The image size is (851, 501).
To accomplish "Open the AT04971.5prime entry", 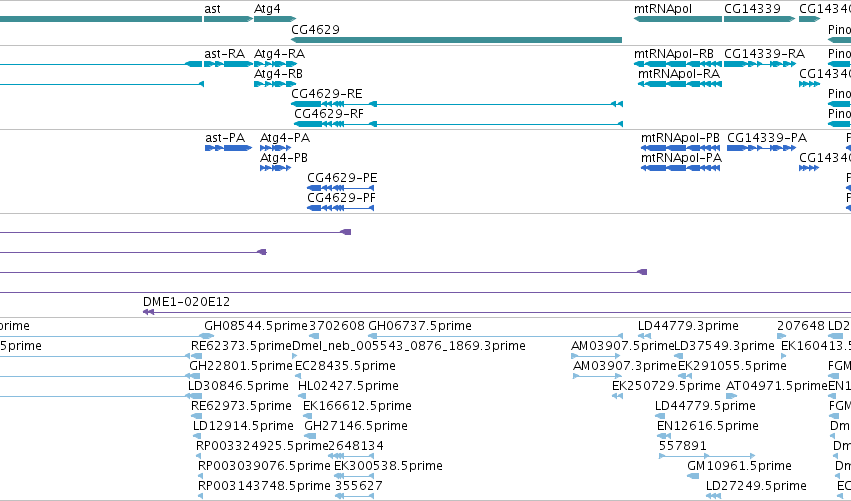I will (777, 386).
